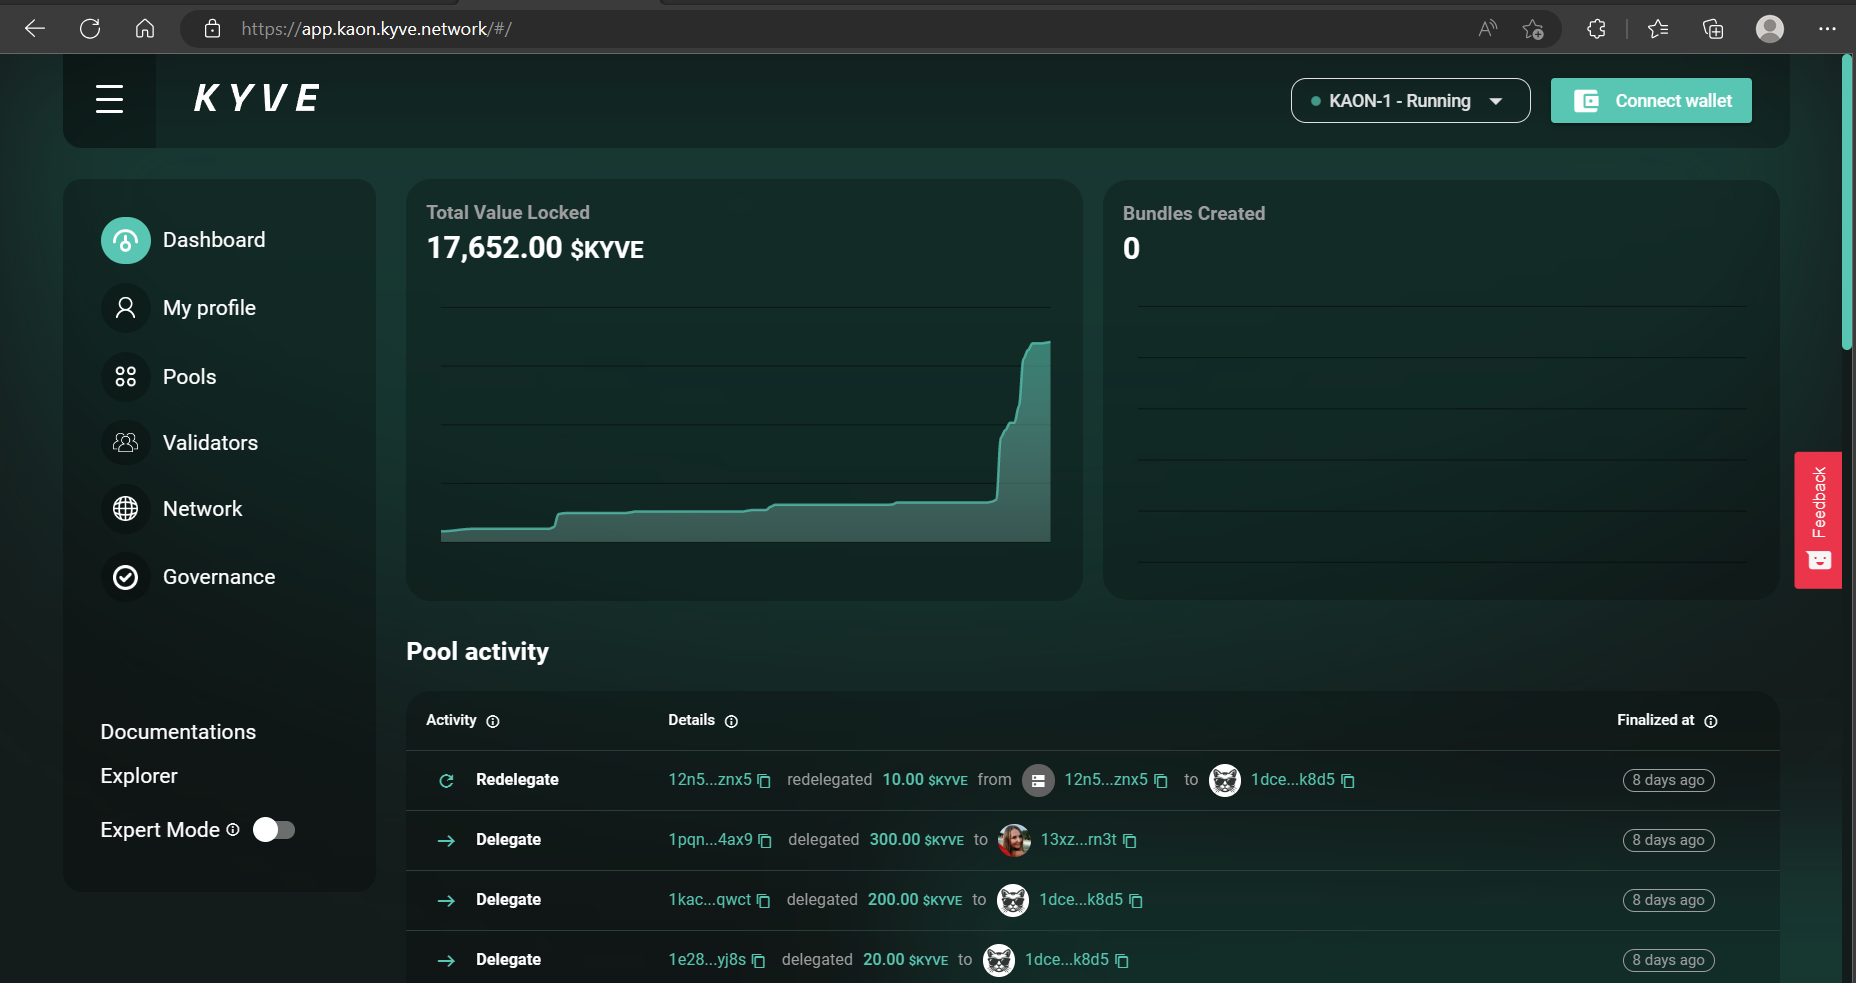Click the My profile person icon
Screen dimensions: 1856x983
(126, 308)
